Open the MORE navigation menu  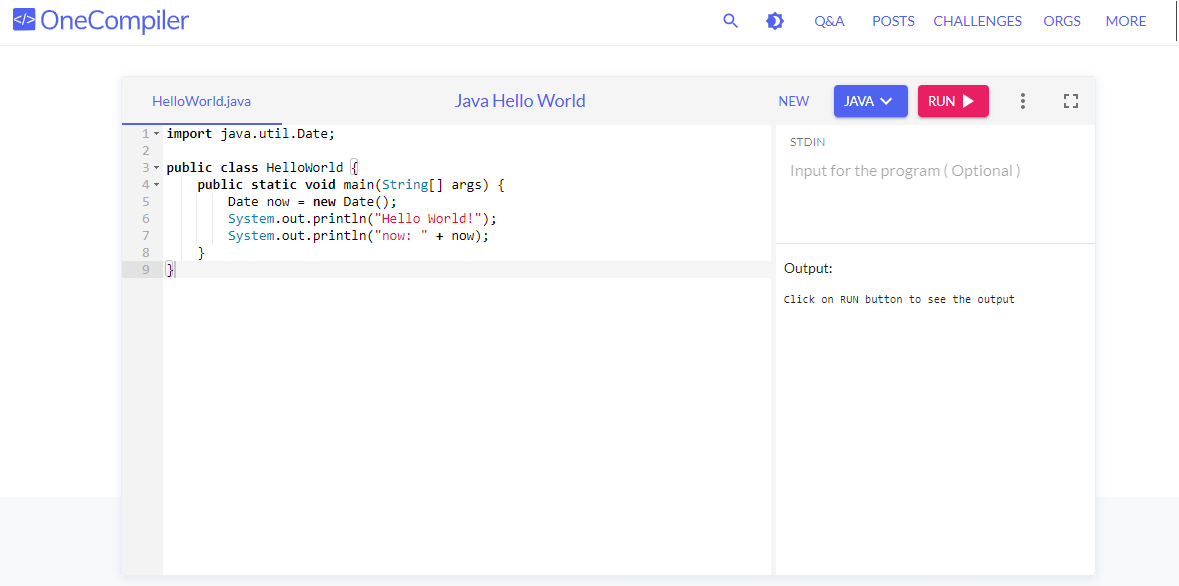coord(1126,21)
